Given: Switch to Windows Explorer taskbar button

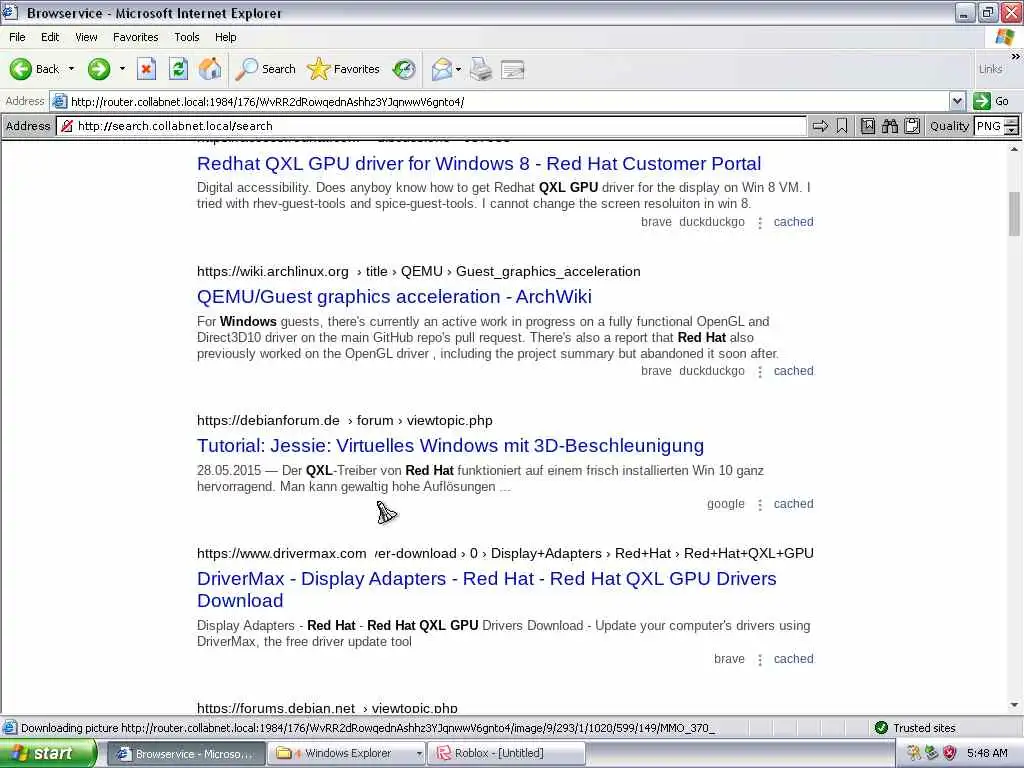Looking at the screenshot, I should pos(347,754).
